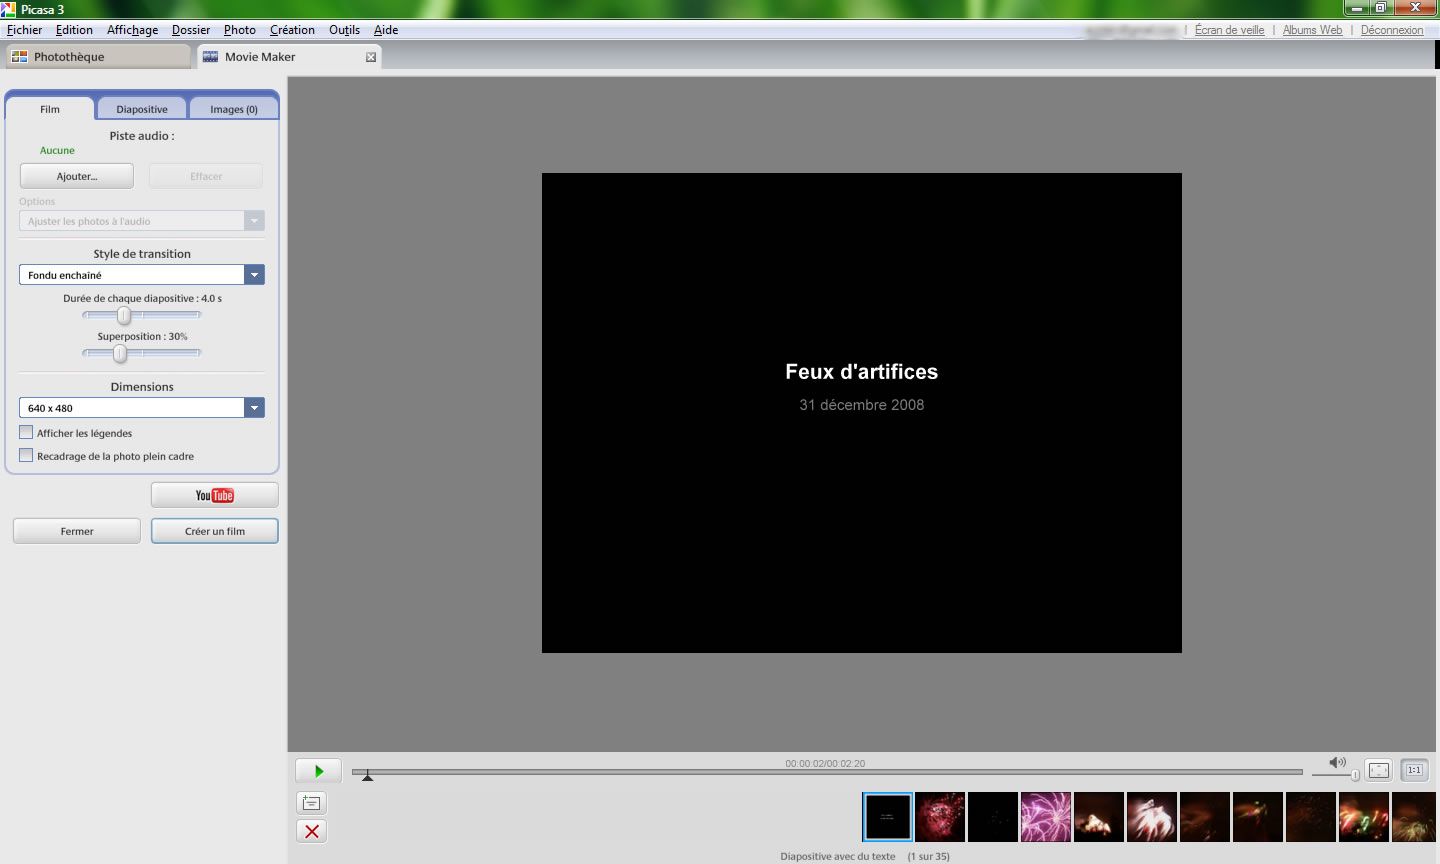This screenshot has width=1440, height=864.
Task: Switch to the Film tab
Action: [50, 109]
